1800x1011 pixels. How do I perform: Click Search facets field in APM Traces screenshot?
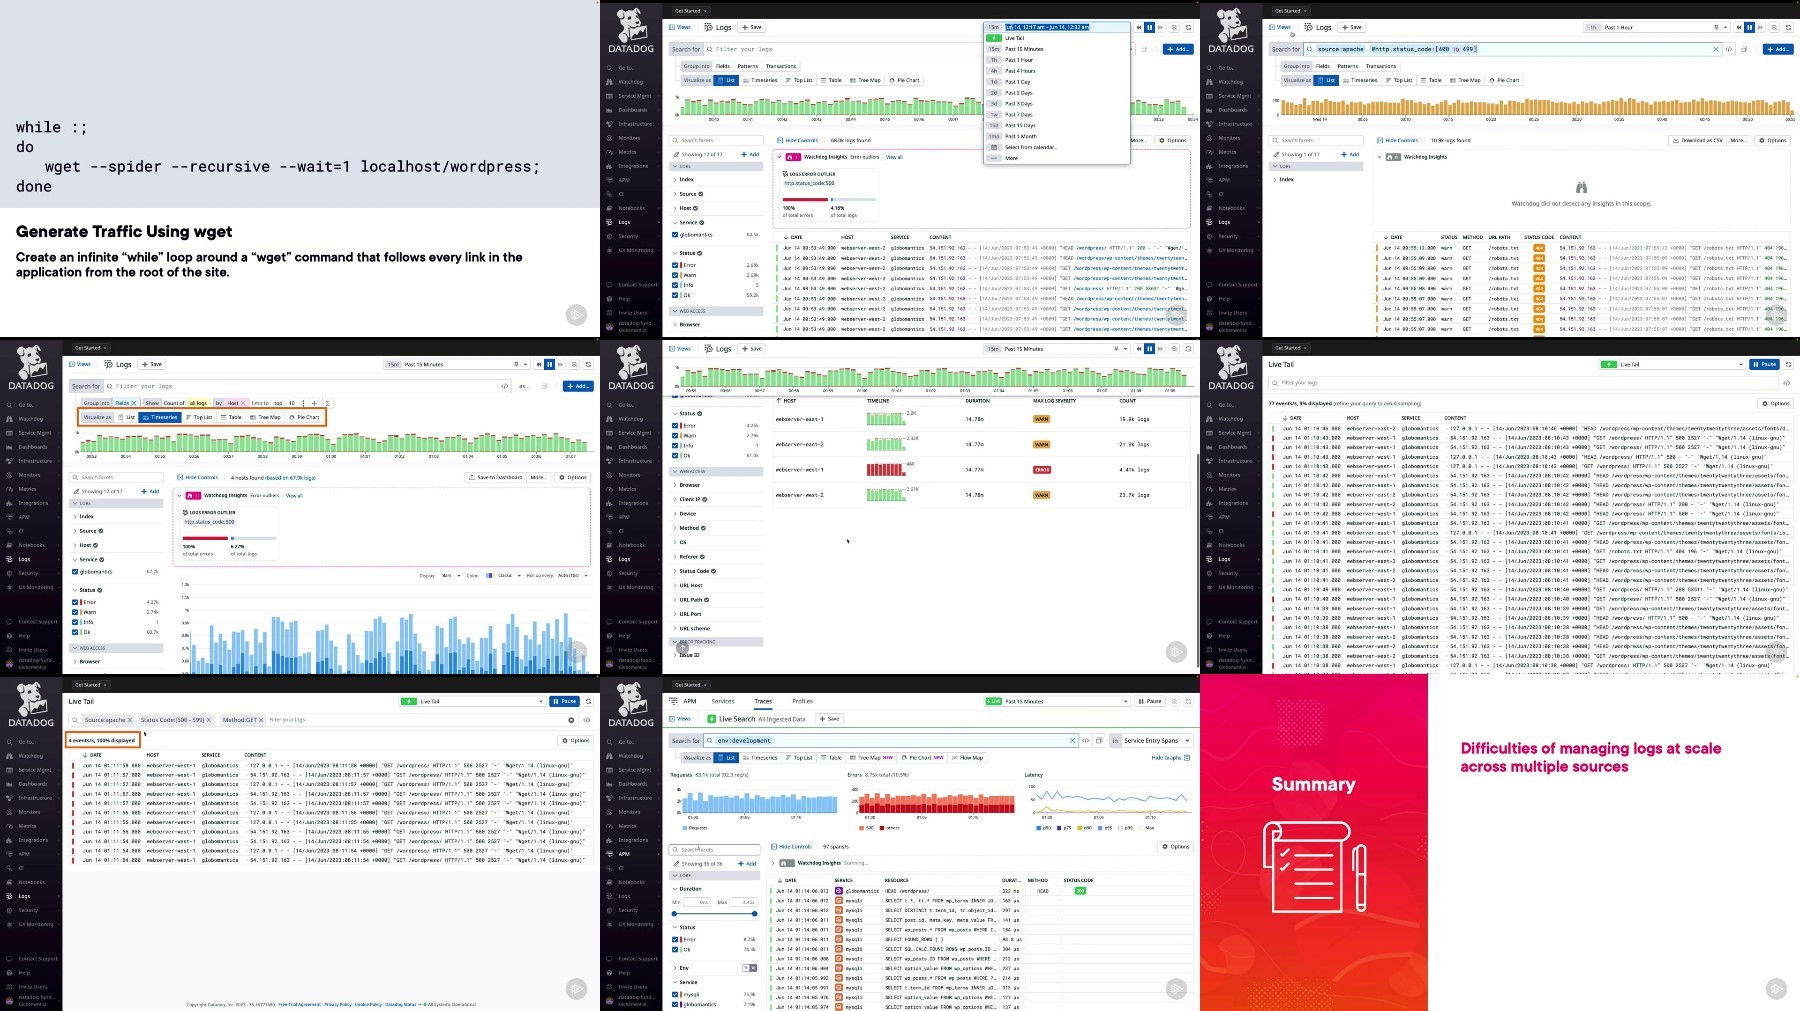715,850
